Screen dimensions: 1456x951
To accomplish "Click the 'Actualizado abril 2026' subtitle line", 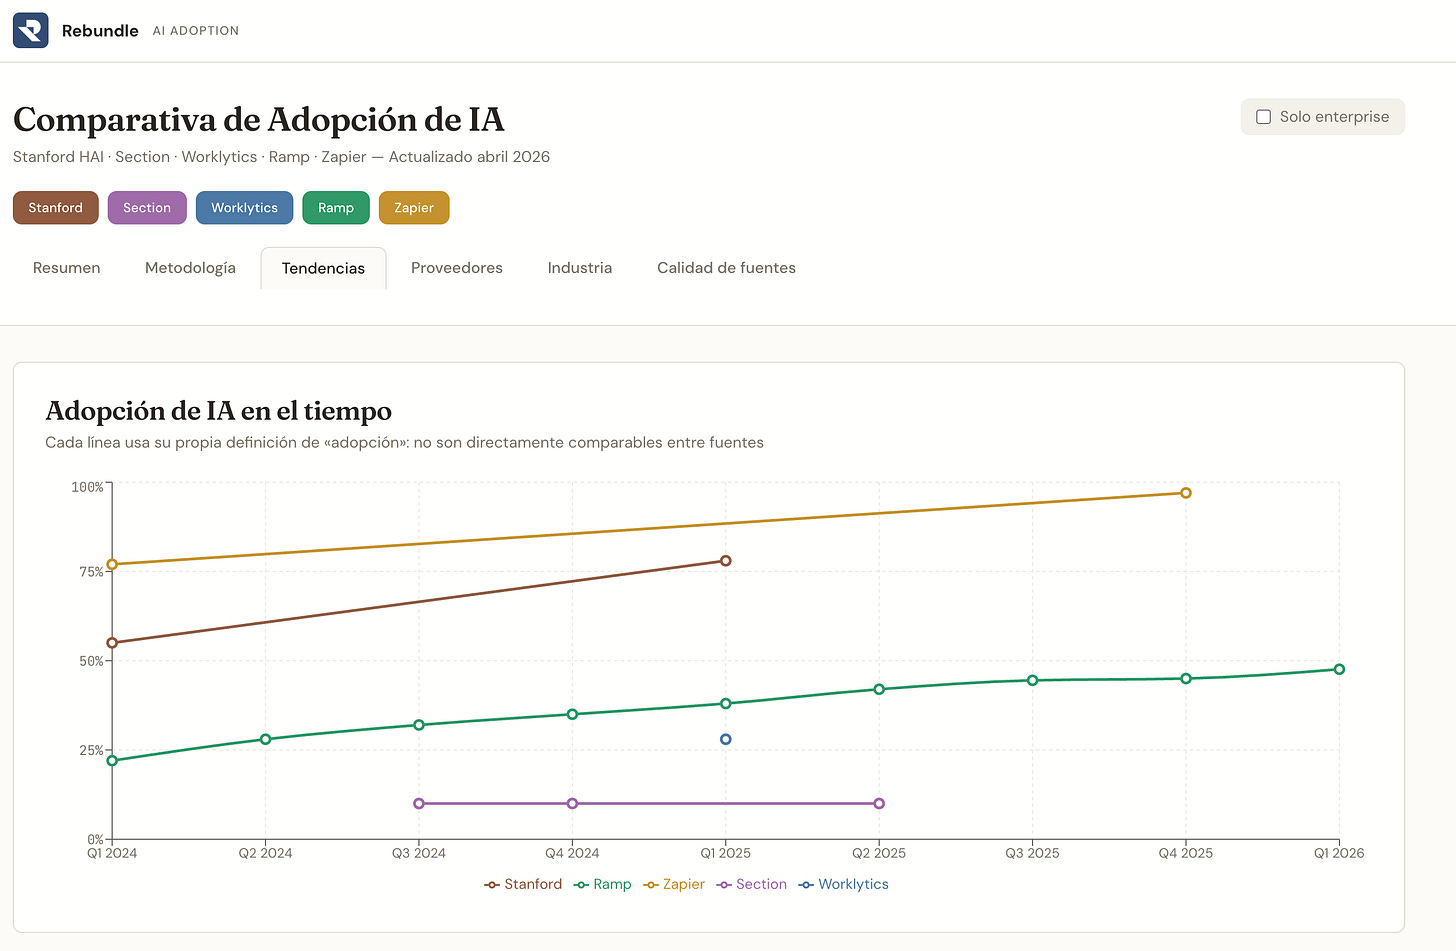I will point(281,157).
